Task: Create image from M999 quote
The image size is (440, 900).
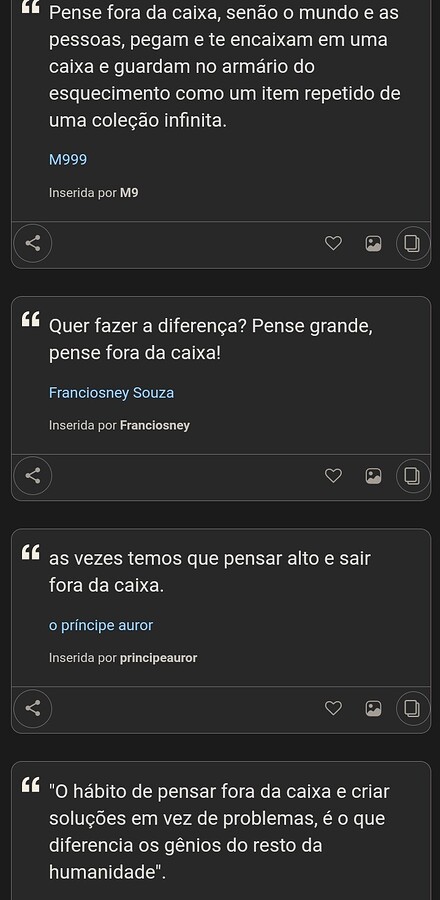Action: tap(373, 243)
